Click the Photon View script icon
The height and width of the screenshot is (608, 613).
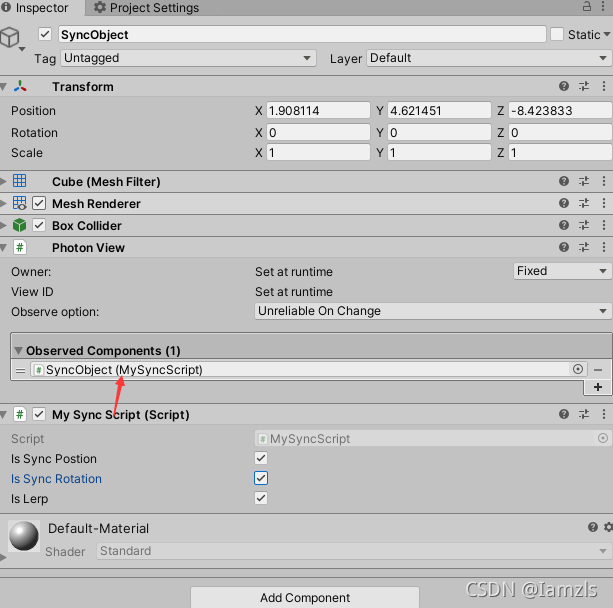point(20,248)
